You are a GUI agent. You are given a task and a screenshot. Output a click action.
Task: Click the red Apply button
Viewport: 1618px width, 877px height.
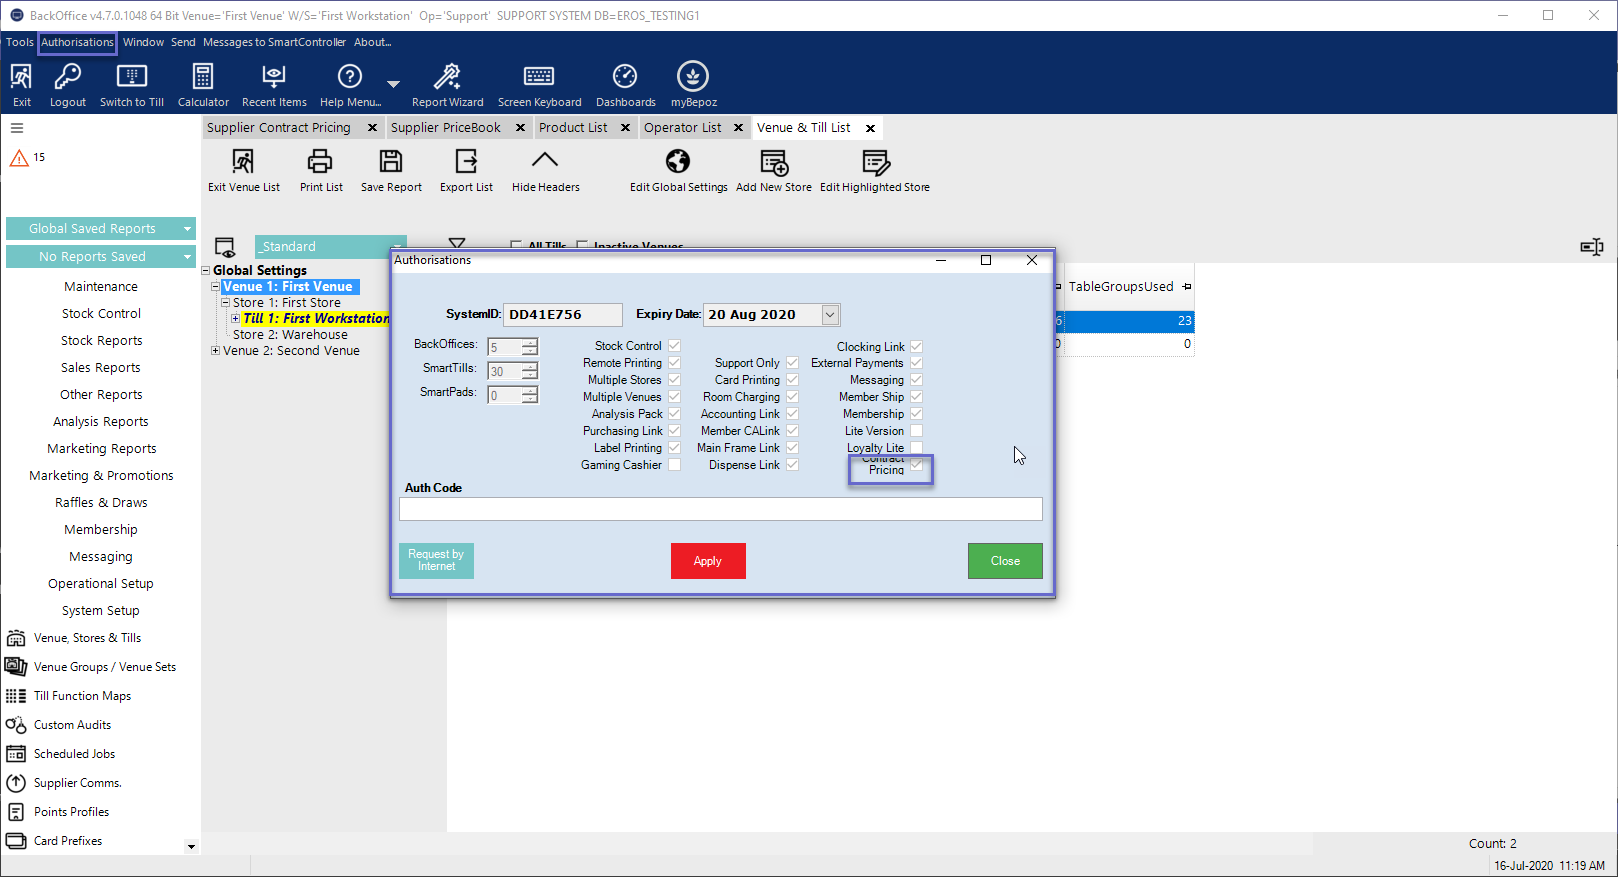(708, 561)
